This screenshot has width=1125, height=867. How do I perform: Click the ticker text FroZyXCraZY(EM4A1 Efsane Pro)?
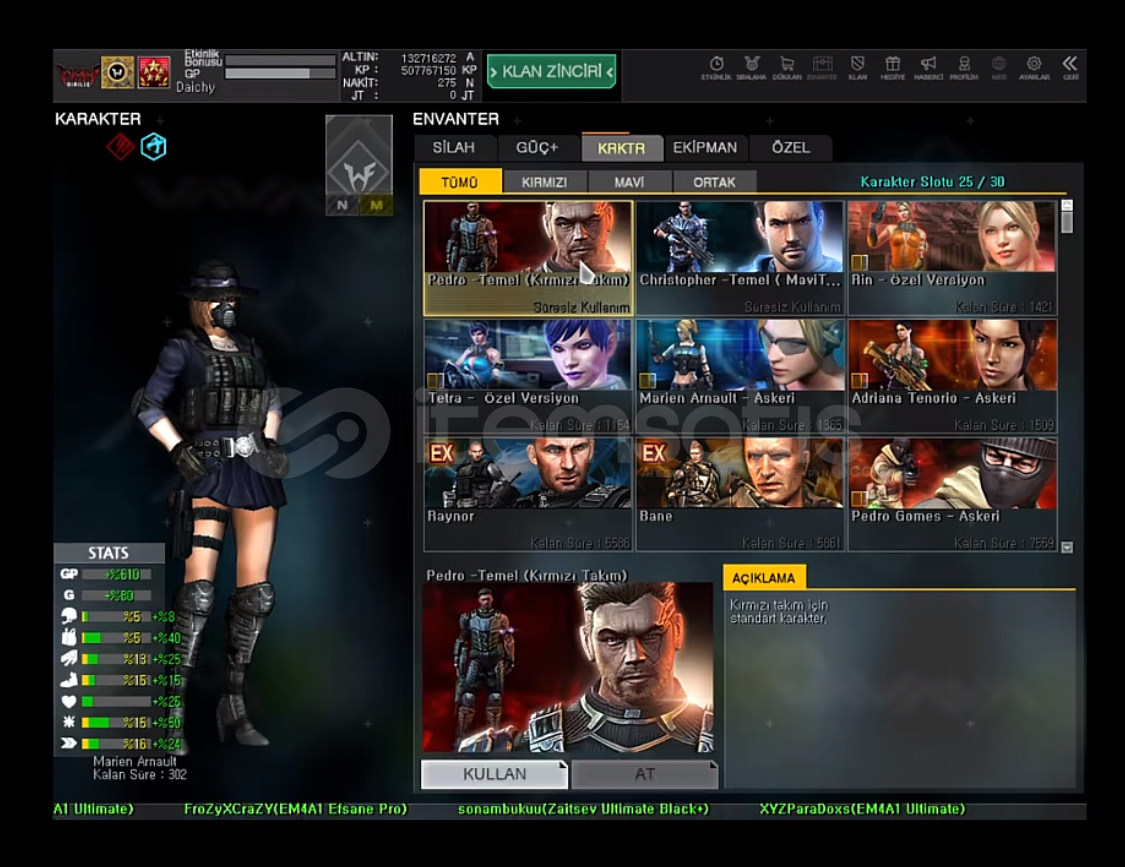tap(296, 809)
